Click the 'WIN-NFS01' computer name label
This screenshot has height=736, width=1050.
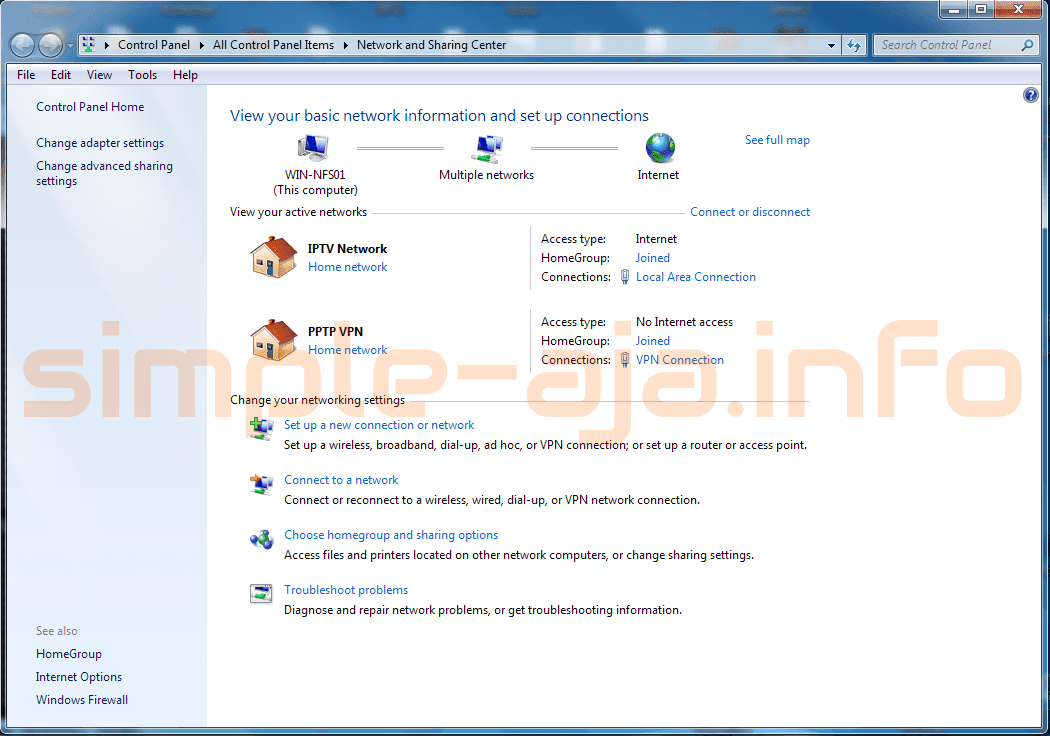click(315, 175)
